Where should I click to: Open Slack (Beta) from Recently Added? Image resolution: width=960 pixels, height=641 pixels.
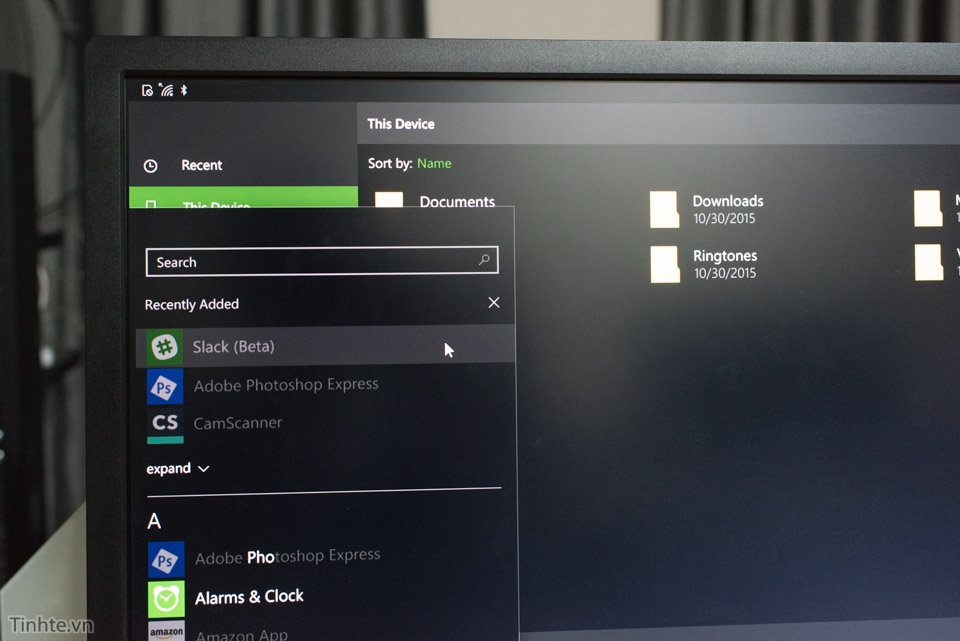pos(325,346)
